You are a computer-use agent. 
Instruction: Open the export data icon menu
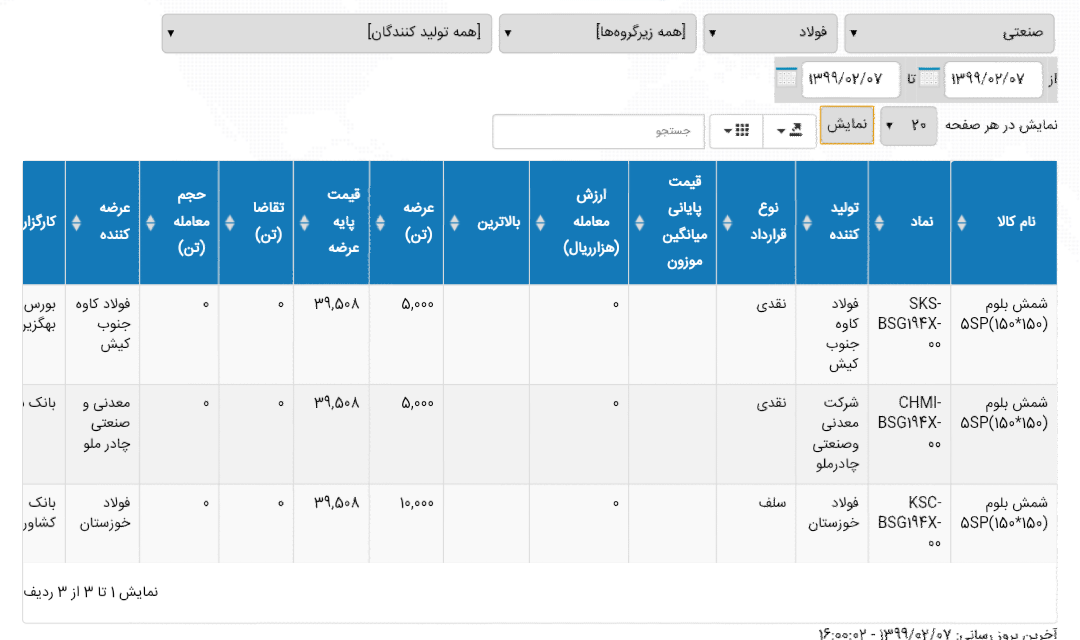(x=789, y=130)
